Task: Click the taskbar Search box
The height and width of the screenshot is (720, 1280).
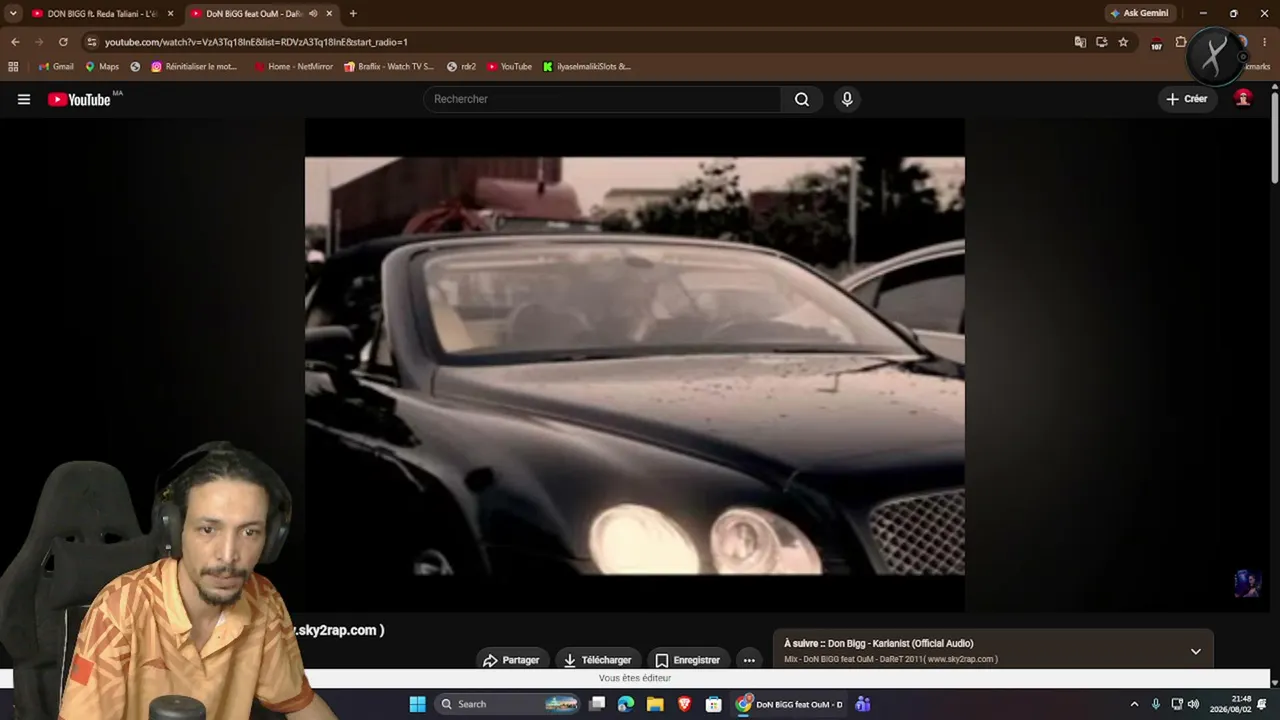Action: click(509, 704)
